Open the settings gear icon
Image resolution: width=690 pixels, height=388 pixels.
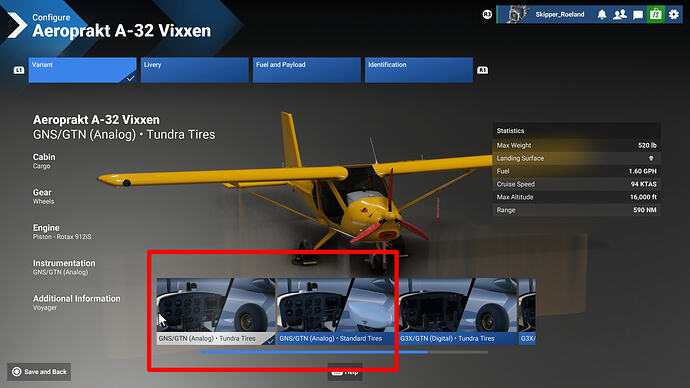(x=674, y=15)
